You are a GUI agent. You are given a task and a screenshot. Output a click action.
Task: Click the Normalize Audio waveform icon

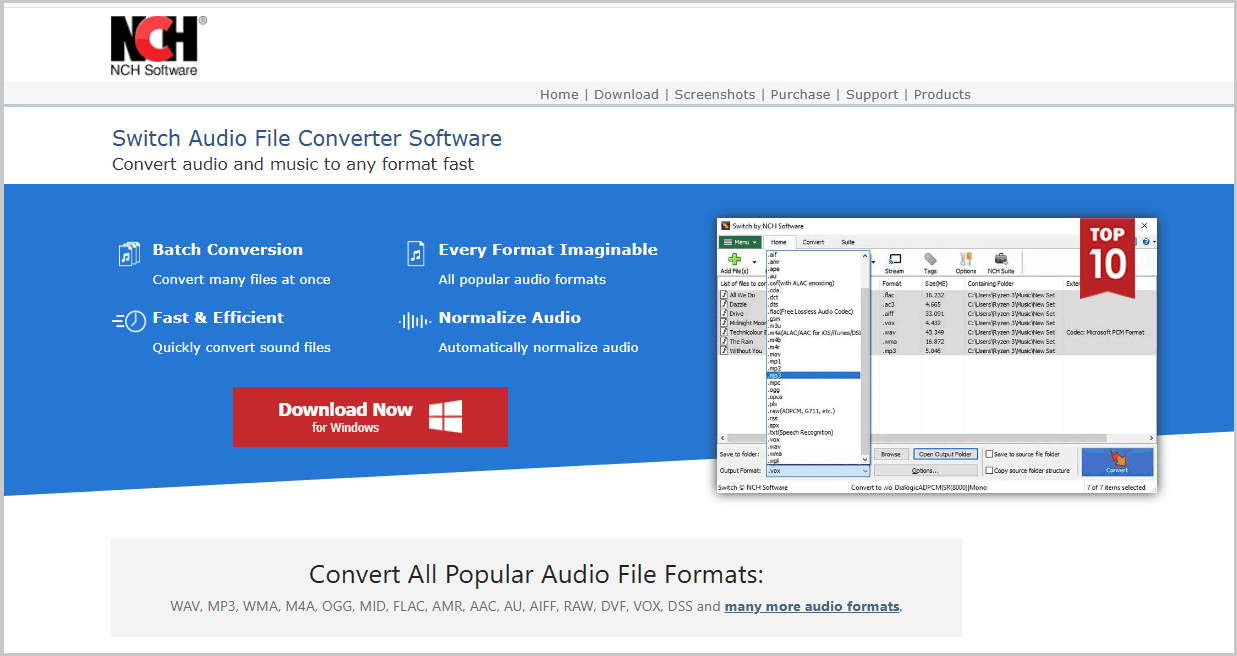414,321
